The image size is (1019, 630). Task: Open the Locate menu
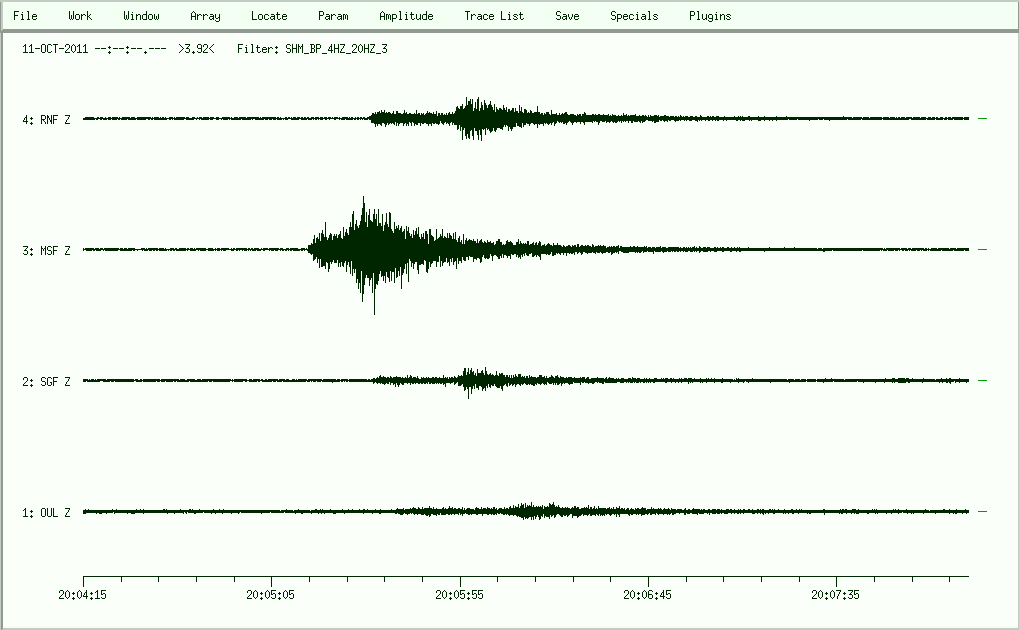[269, 16]
